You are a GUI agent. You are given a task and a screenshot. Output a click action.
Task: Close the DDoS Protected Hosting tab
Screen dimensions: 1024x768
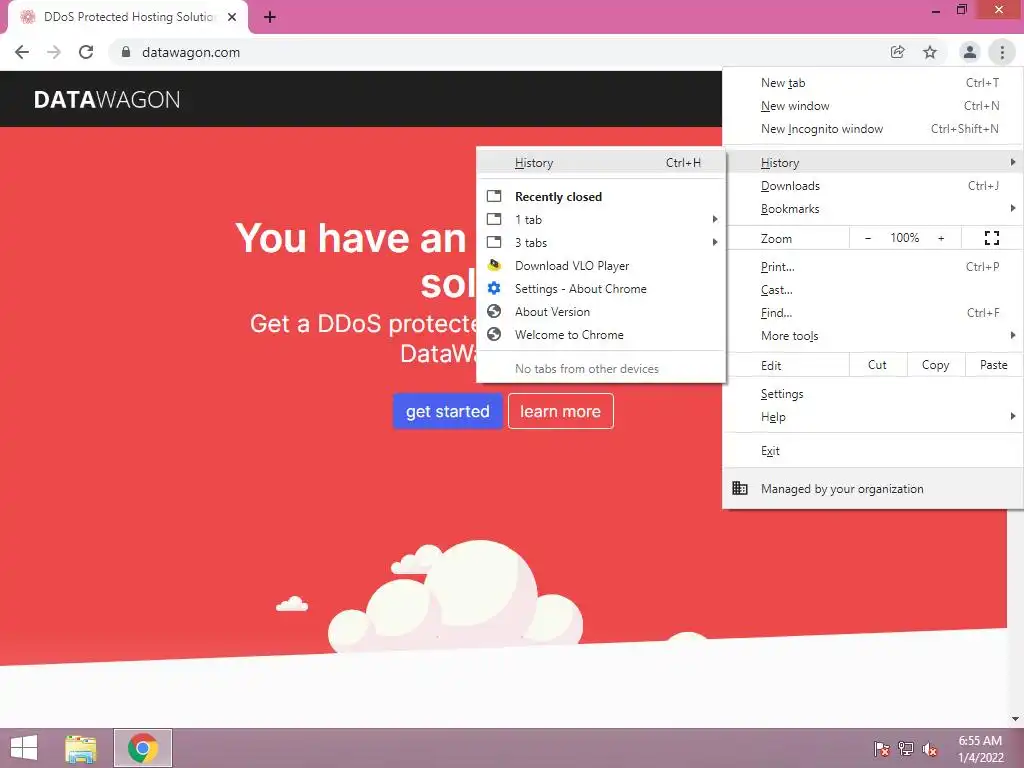(x=232, y=17)
